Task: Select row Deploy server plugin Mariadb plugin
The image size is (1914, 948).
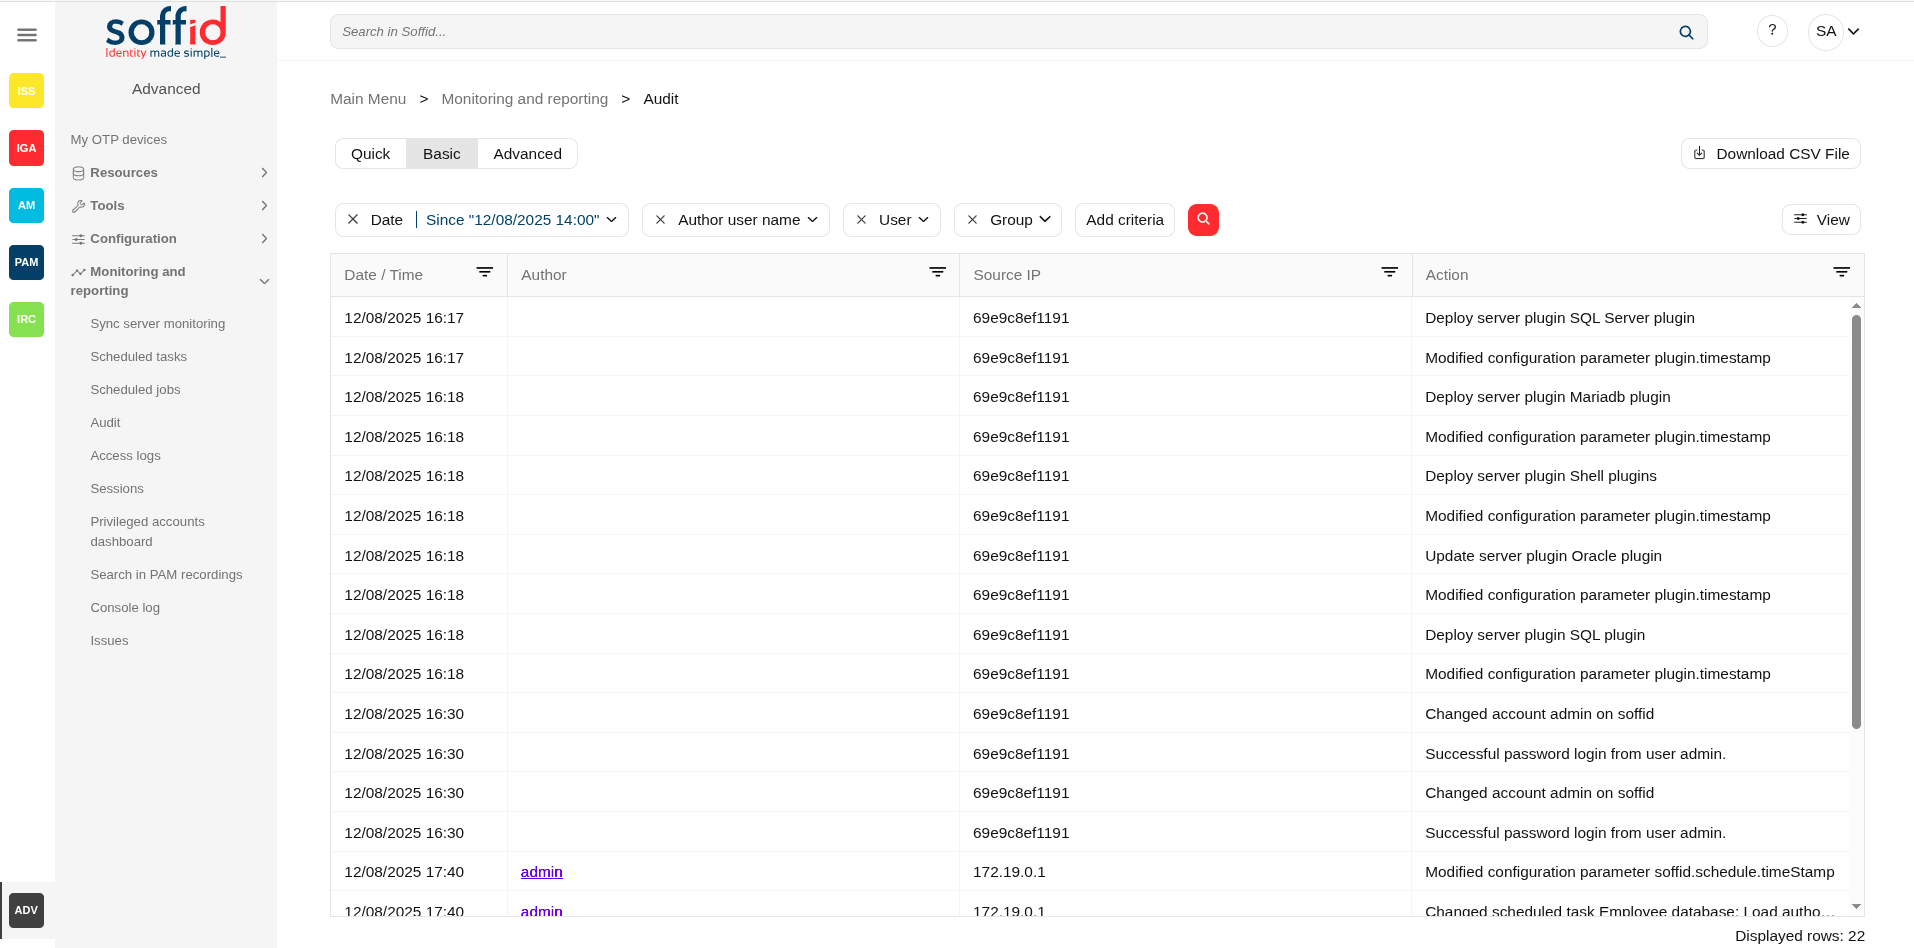Action: pyautogui.click(x=1090, y=397)
